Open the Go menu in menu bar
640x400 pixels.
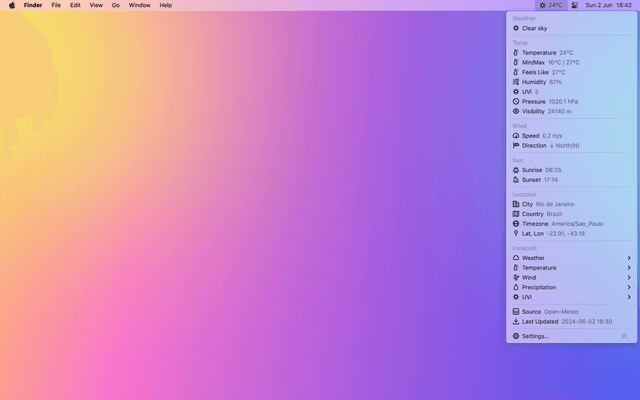[x=116, y=5]
